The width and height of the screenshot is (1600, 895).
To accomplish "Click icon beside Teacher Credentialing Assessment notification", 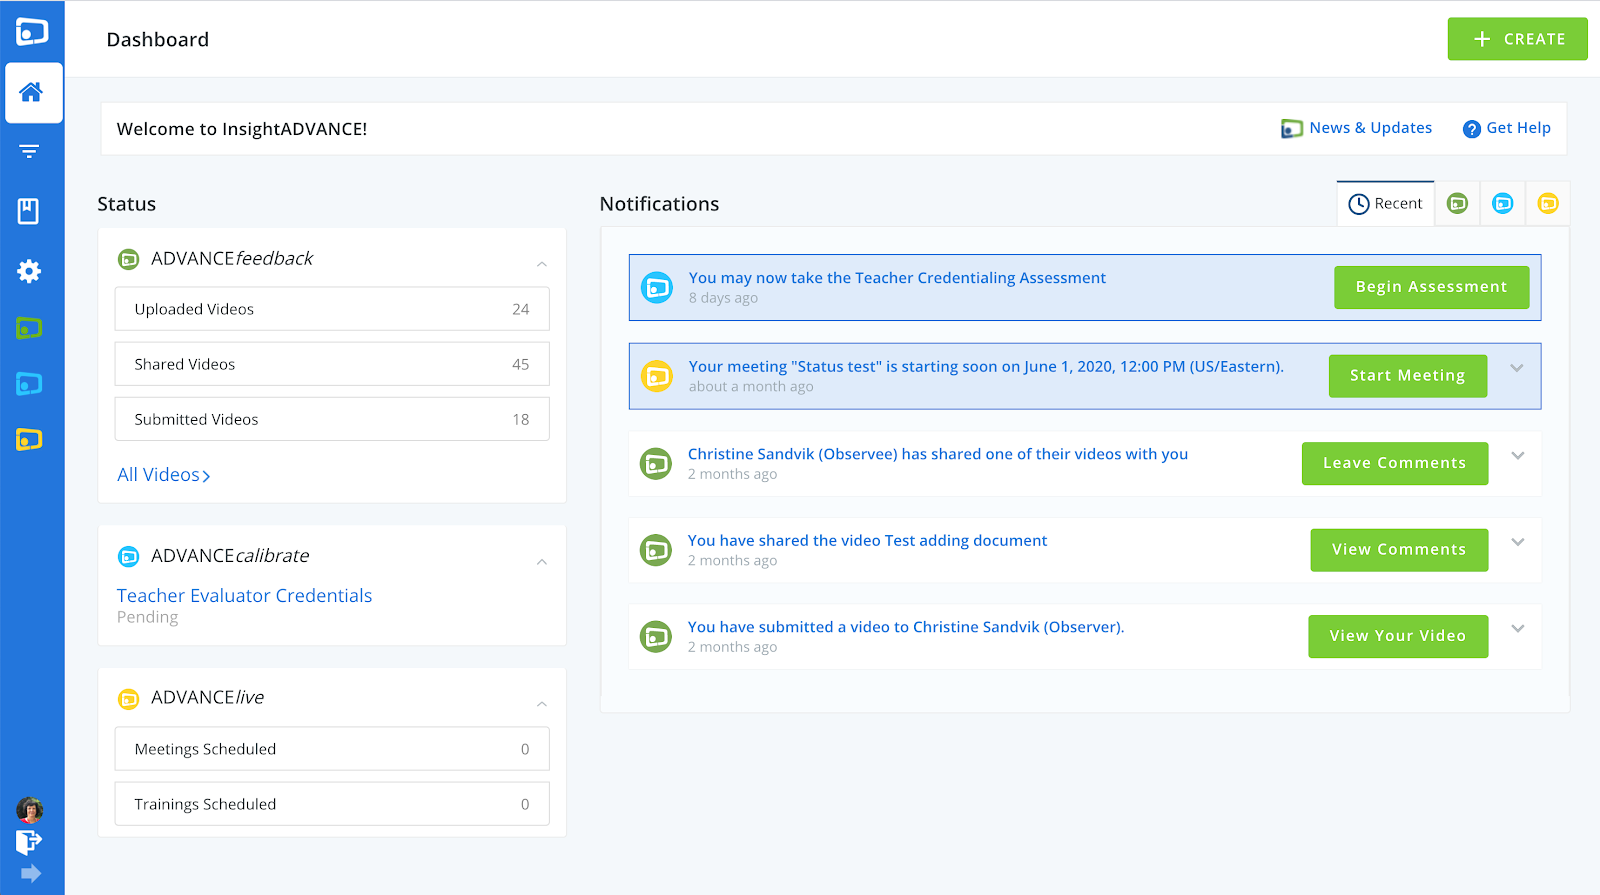I will click(657, 288).
